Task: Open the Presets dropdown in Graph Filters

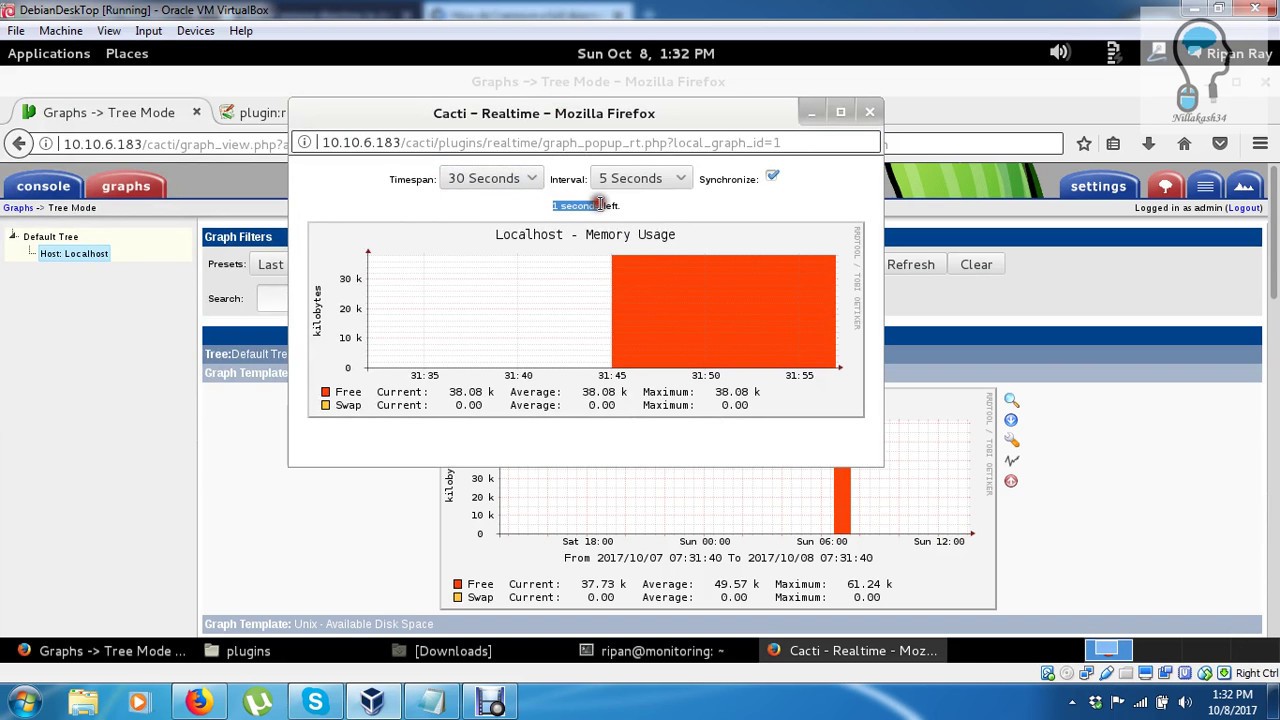Action: [x=270, y=265]
